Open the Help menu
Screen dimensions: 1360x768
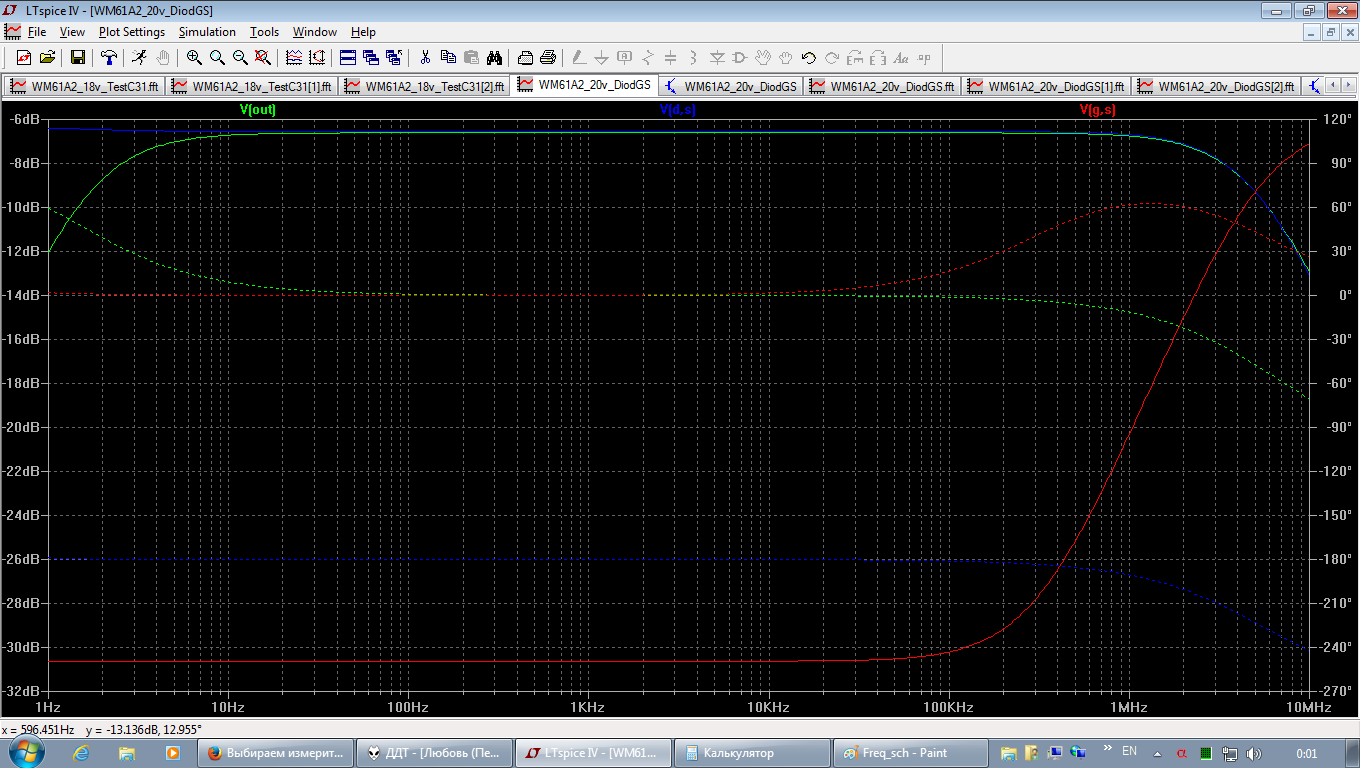(x=363, y=32)
